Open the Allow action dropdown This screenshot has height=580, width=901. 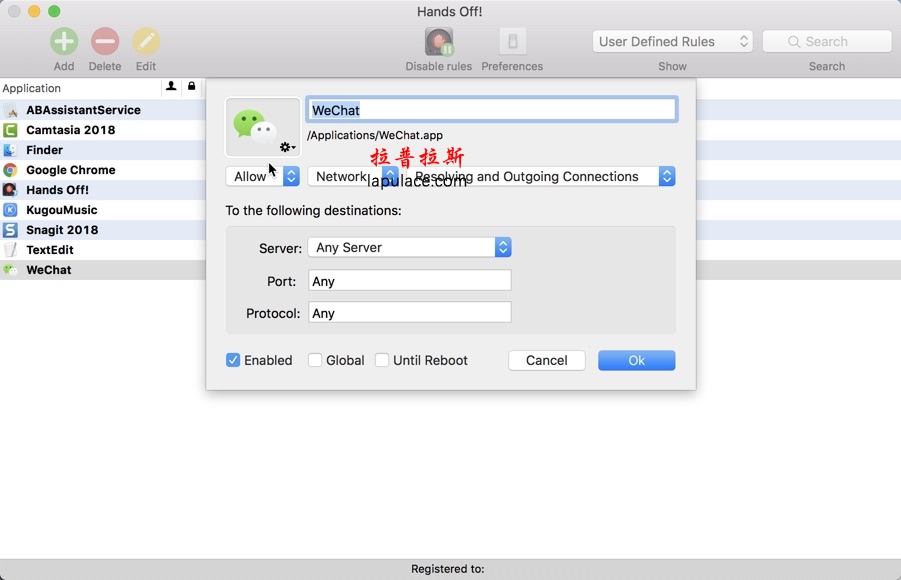pos(263,176)
